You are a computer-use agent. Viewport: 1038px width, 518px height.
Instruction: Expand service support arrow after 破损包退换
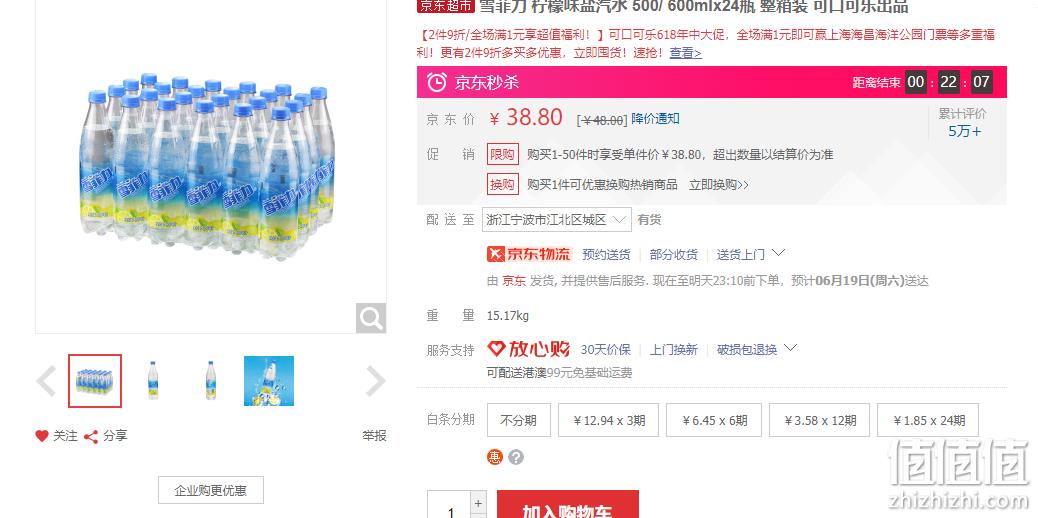pyautogui.click(x=790, y=348)
